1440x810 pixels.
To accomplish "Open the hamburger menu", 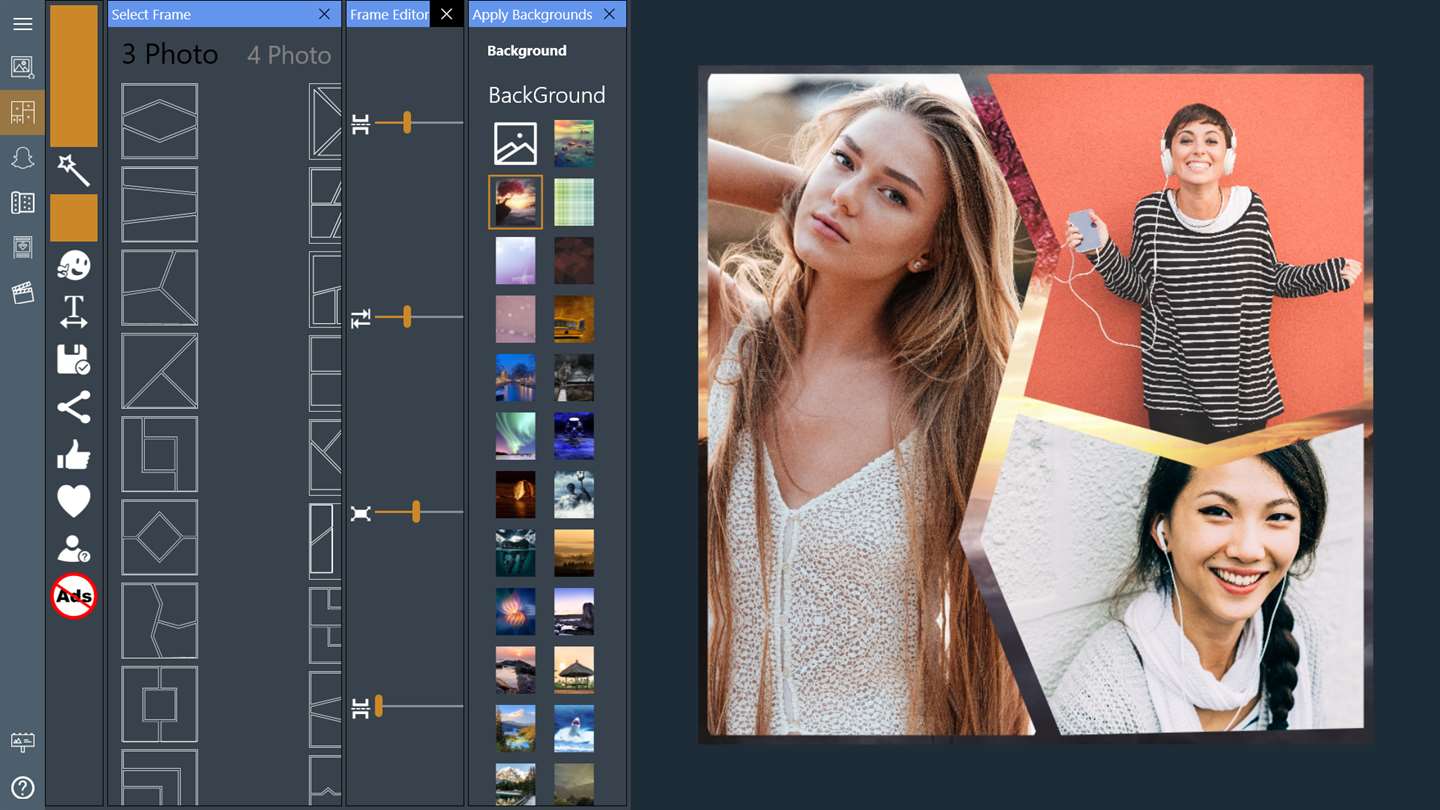I will [x=22, y=24].
